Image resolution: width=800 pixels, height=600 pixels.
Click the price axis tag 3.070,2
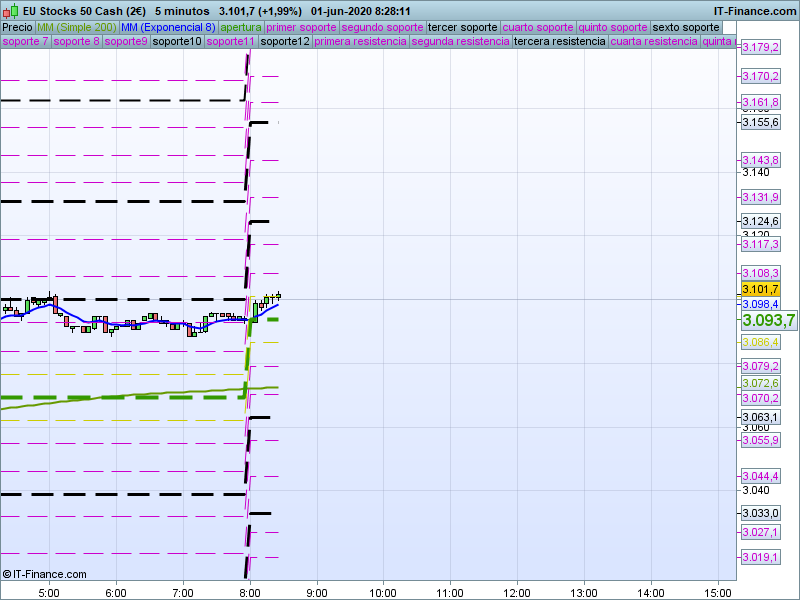pos(760,398)
